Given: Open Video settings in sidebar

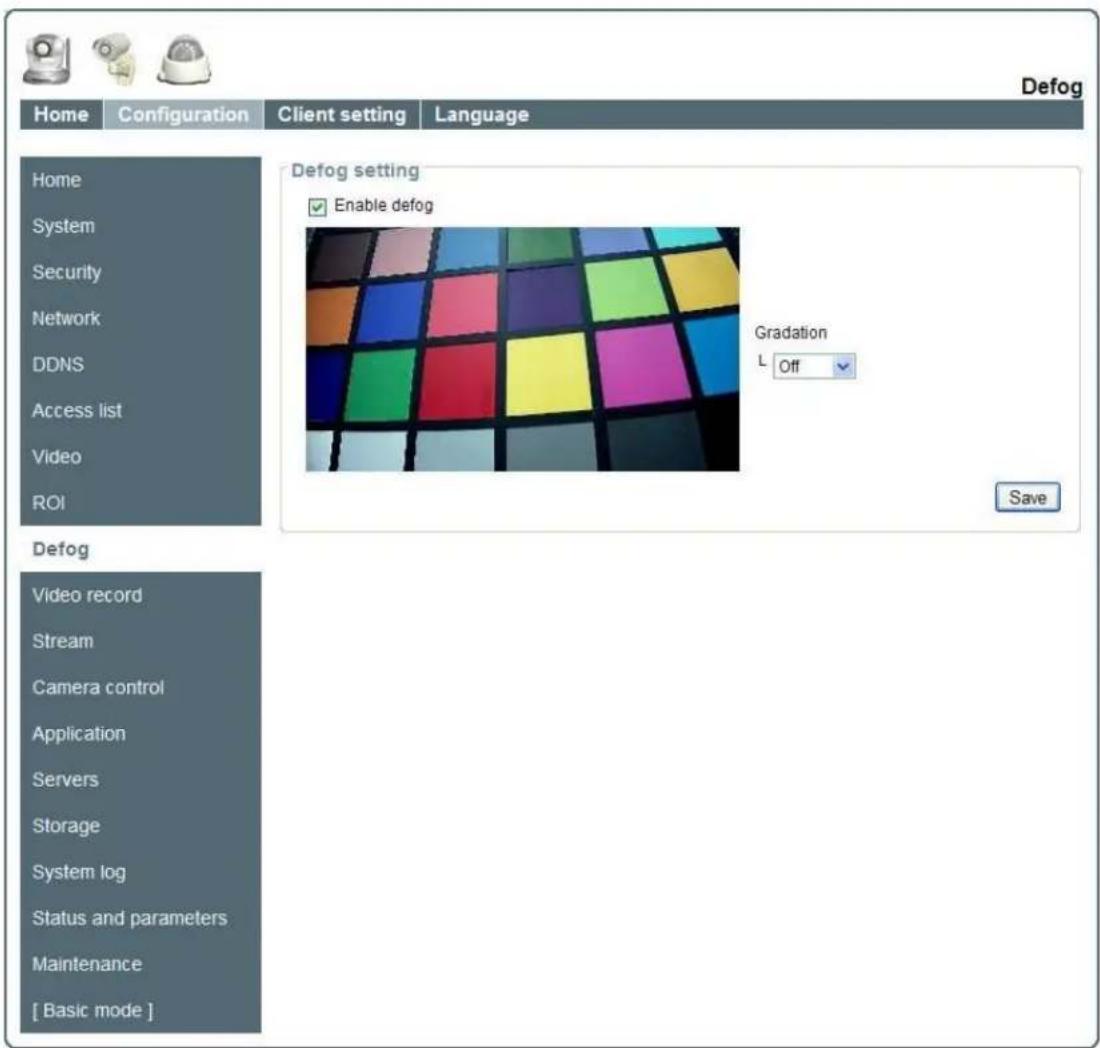Looking at the screenshot, I should tap(140, 457).
